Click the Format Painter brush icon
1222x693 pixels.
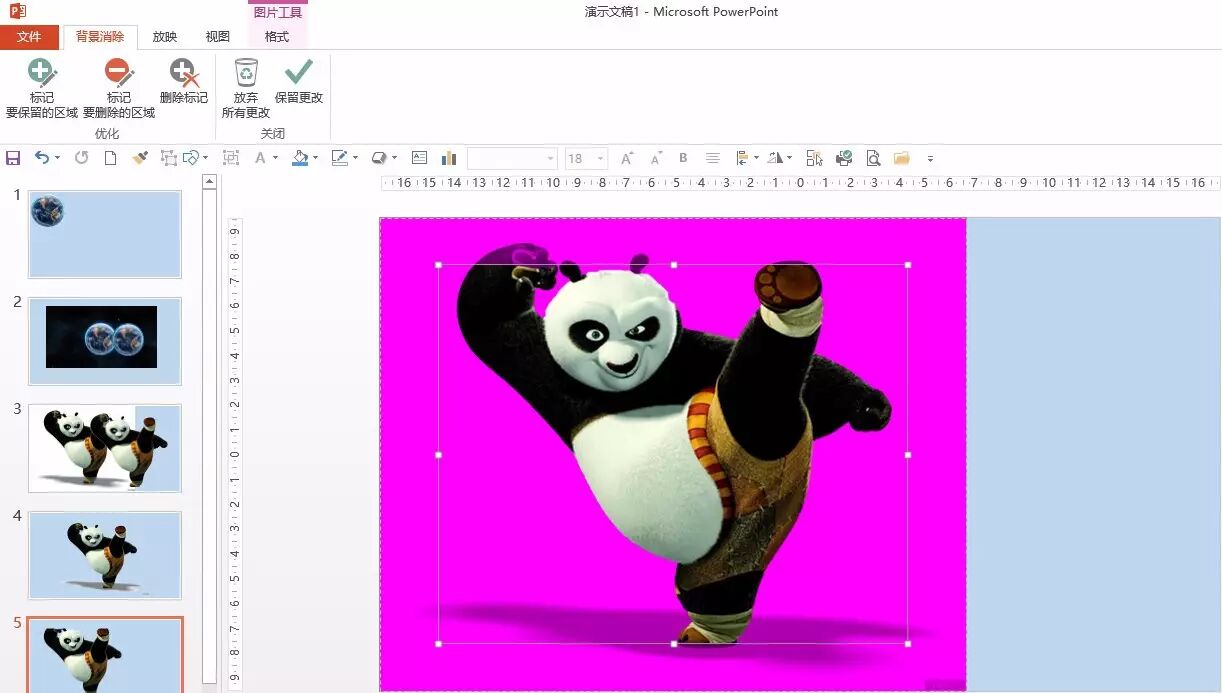(140, 158)
